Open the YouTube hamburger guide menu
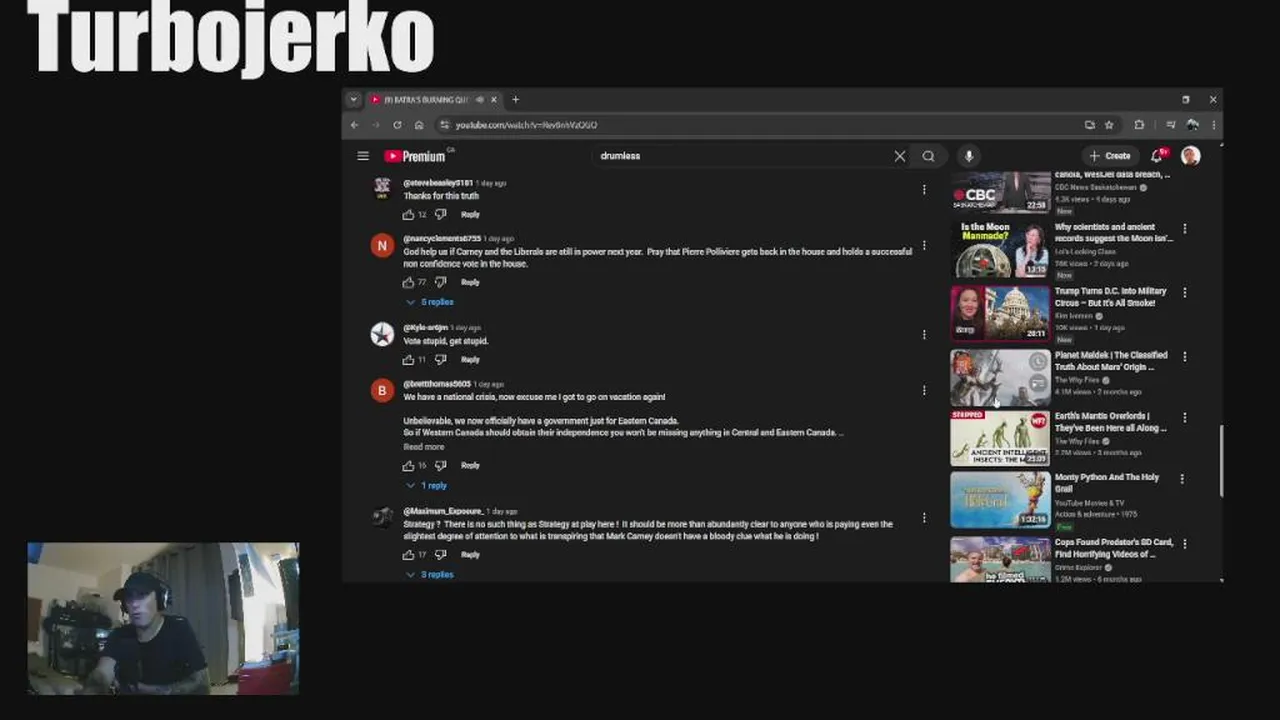 coord(363,156)
